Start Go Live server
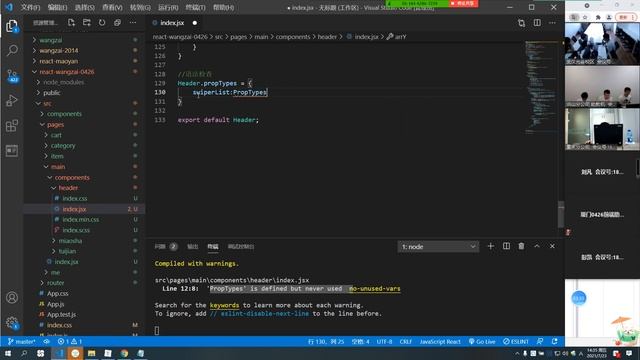Screen dimensions: 640x360 click(x=482, y=341)
